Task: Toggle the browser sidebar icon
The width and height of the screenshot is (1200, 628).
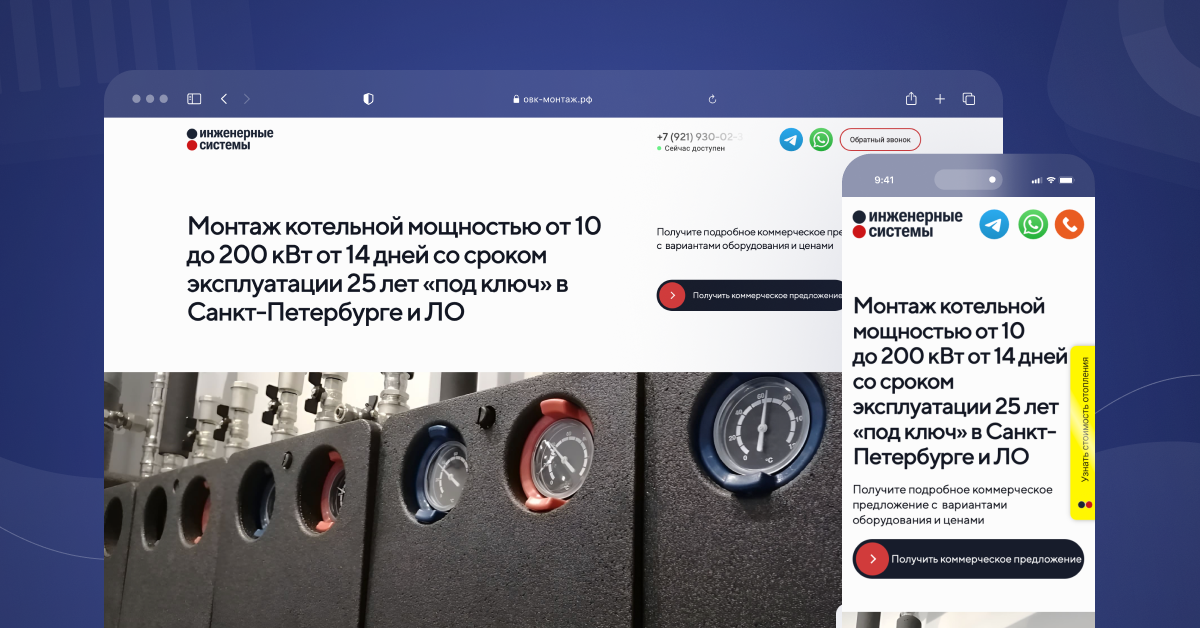Action: 194,99
